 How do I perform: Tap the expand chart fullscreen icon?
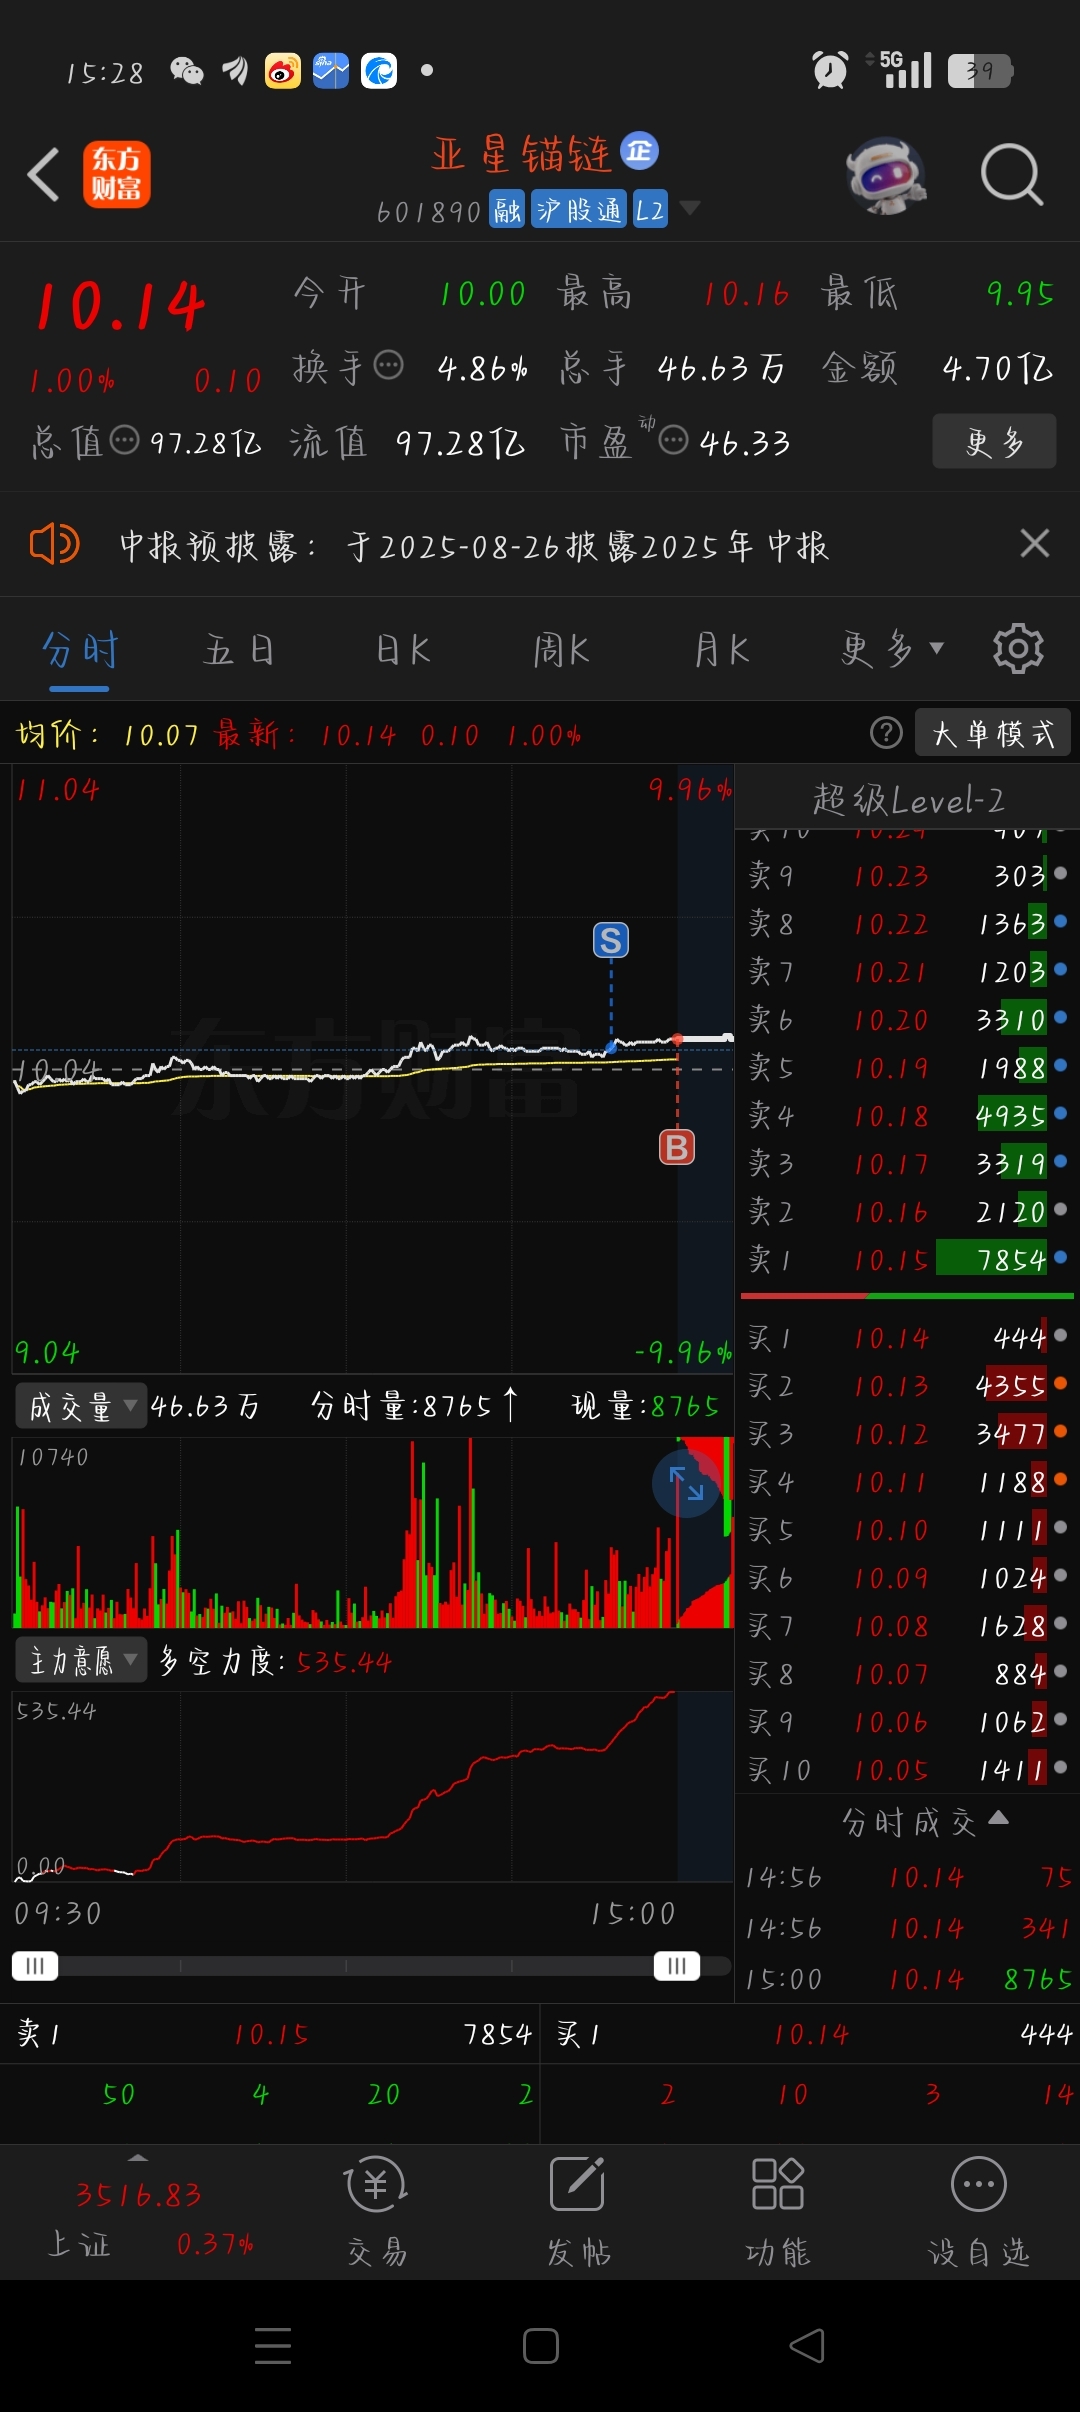(x=686, y=1483)
